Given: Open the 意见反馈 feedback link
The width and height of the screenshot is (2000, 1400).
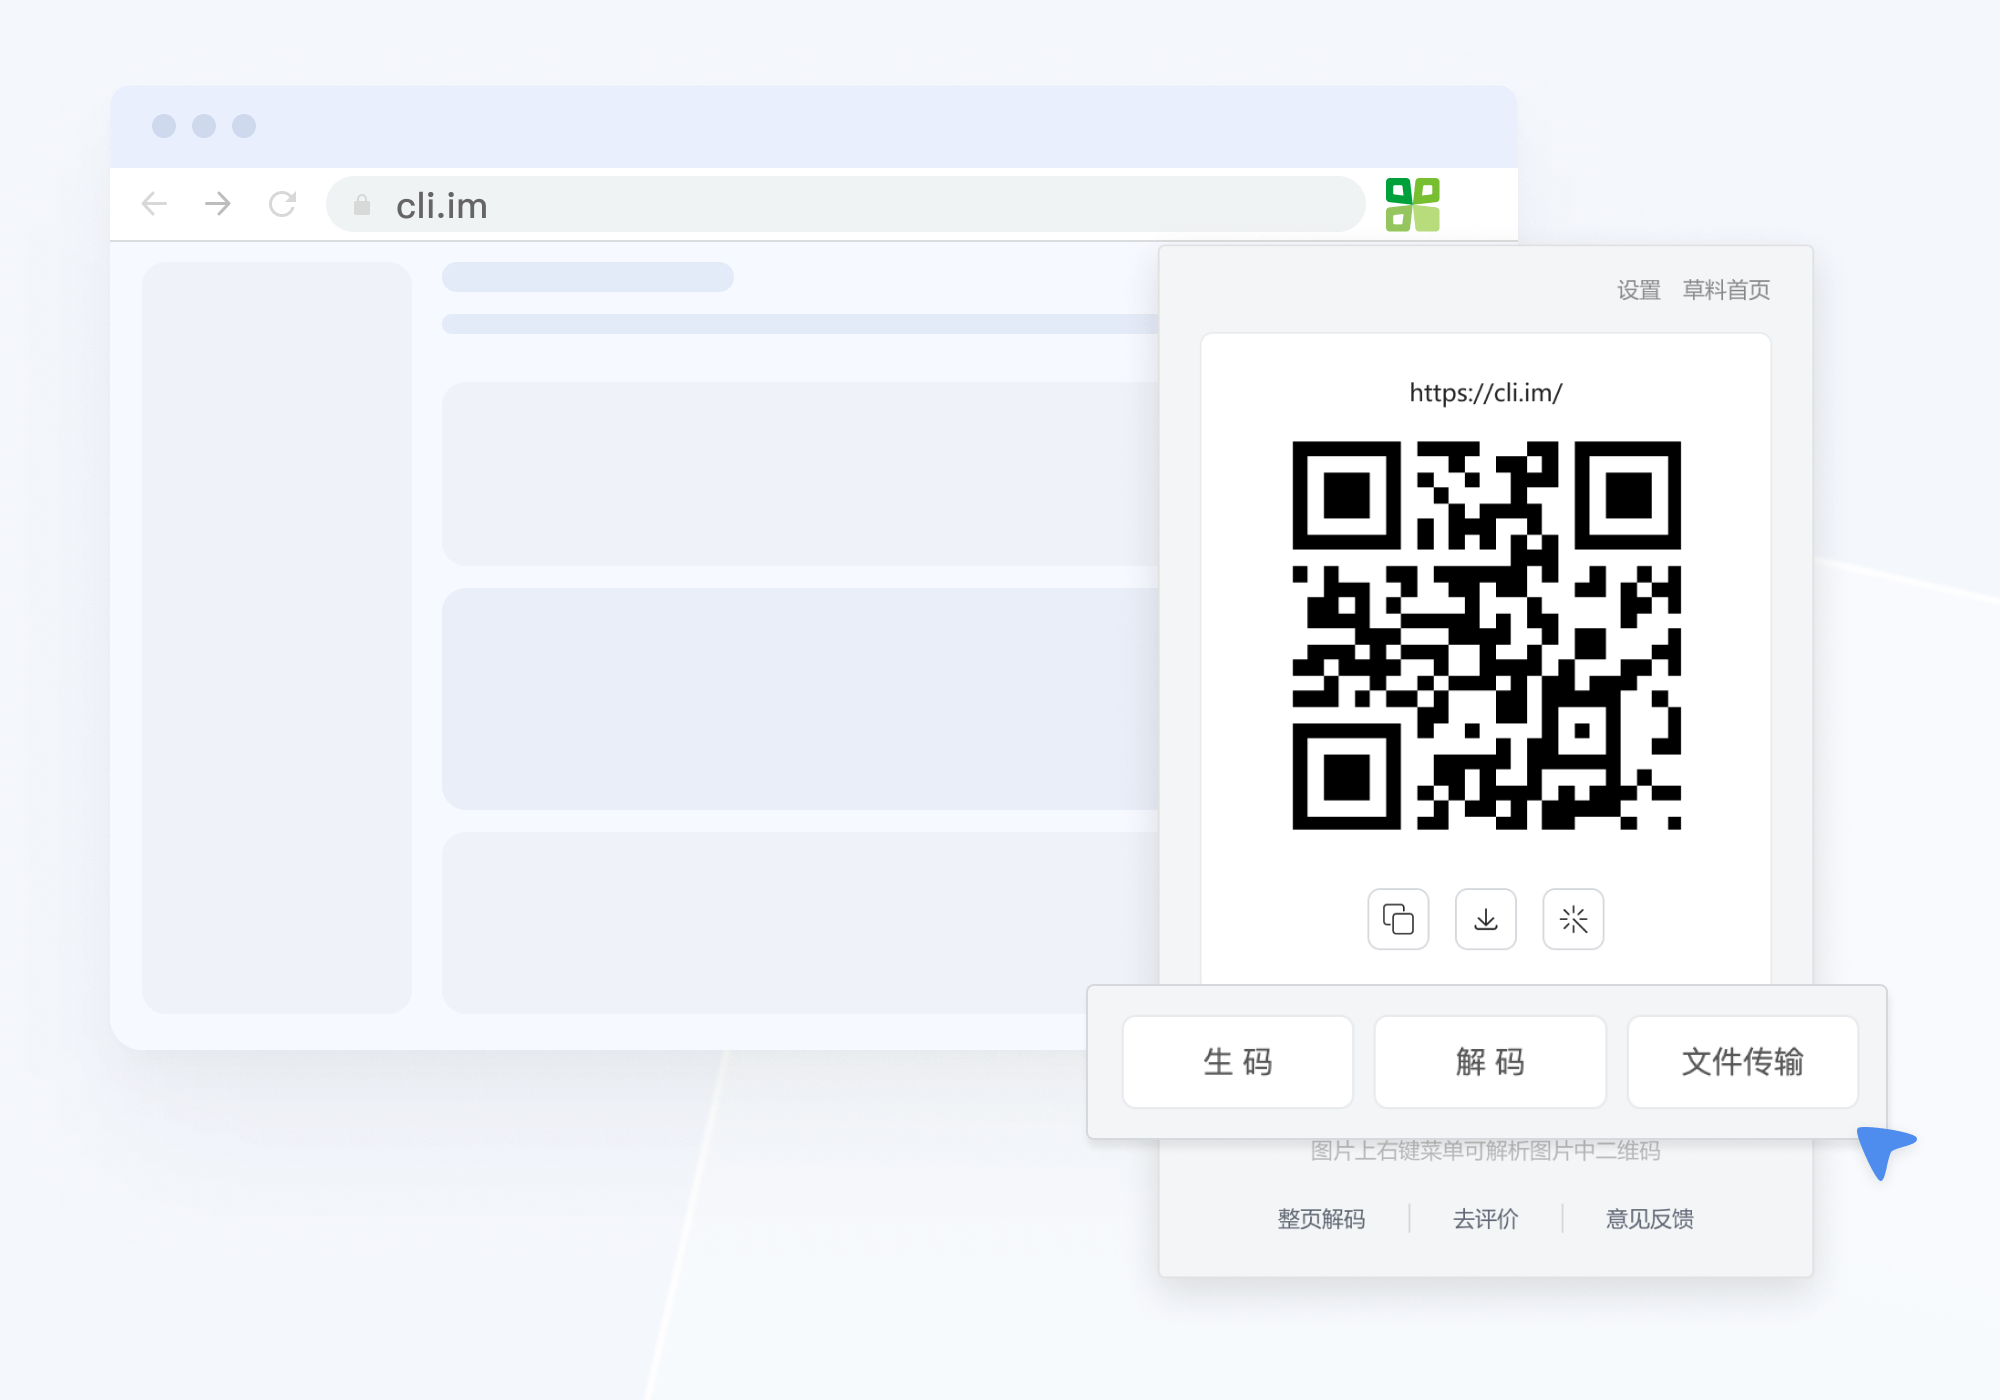Looking at the screenshot, I should 1649,1219.
